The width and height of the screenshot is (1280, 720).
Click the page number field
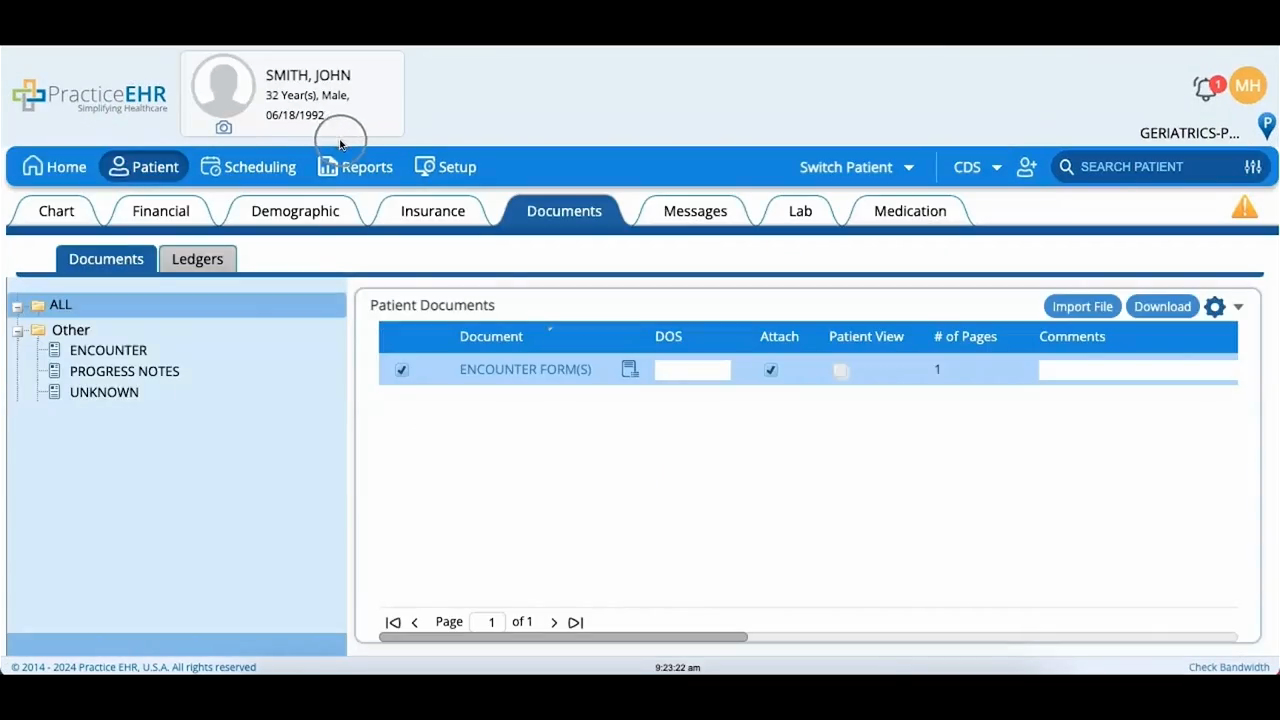488,622
